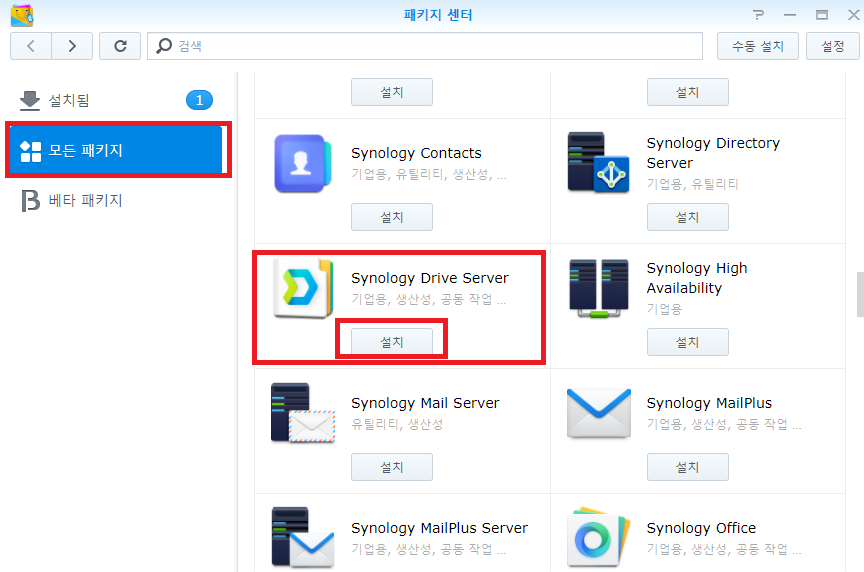The width and height of the screenshot is (864, 572).
Task: Click the Synology Drive Server icon
Action: pos(303,288)
